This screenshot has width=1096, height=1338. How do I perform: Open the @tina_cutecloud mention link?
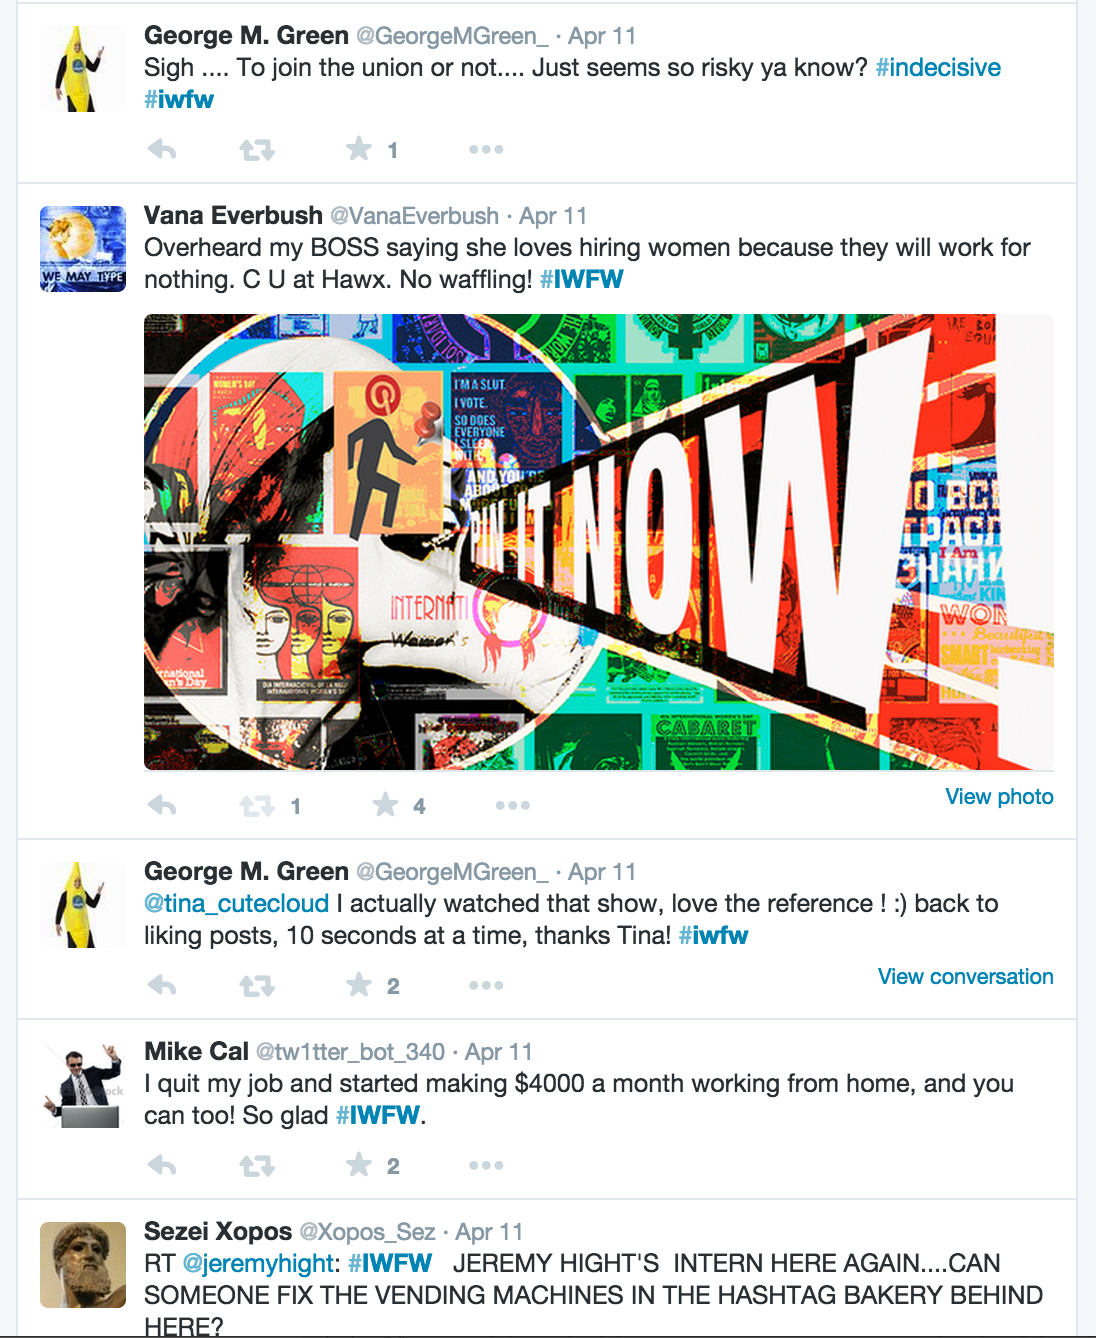pos(236,904)
